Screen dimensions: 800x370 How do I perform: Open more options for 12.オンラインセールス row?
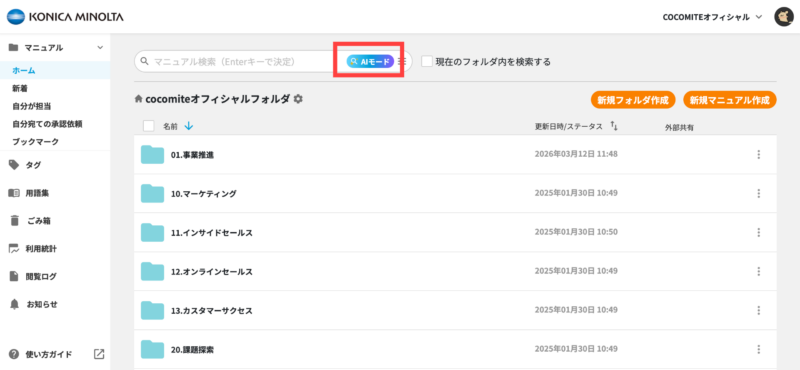point(759,272)
